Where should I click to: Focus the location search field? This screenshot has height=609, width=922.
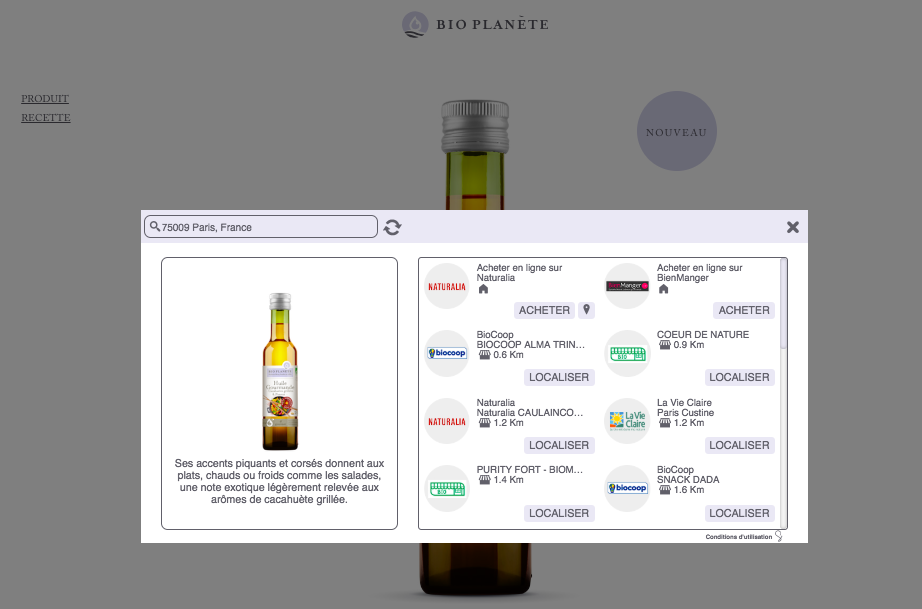(x=260, y=227)
